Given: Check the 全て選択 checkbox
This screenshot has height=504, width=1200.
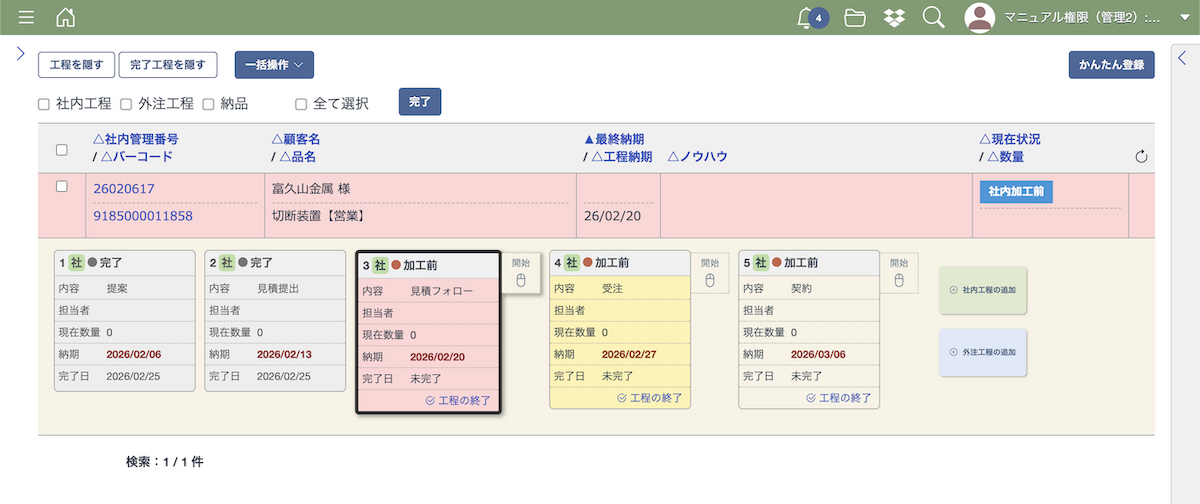Looking at the screenshot, I should [301, 103].
